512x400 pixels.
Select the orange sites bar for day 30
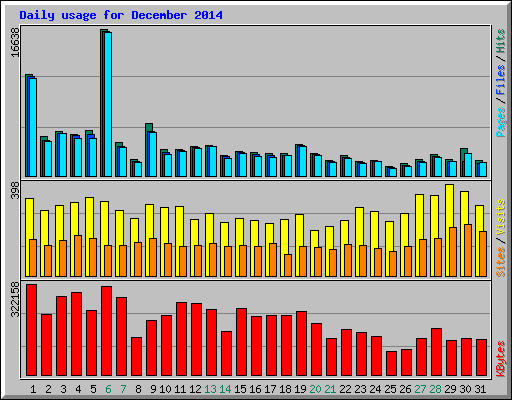(468, 250)
